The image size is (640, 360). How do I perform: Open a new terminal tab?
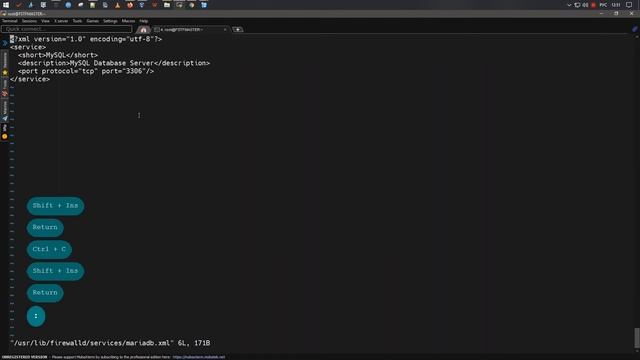pyautogui.click(x=238, y=29)
